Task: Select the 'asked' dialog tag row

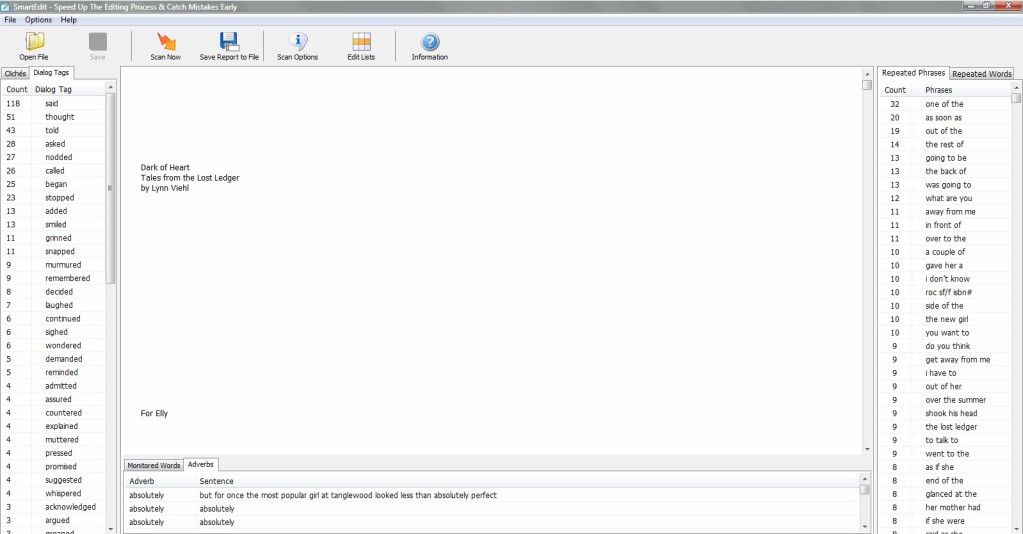Action: 54,144
